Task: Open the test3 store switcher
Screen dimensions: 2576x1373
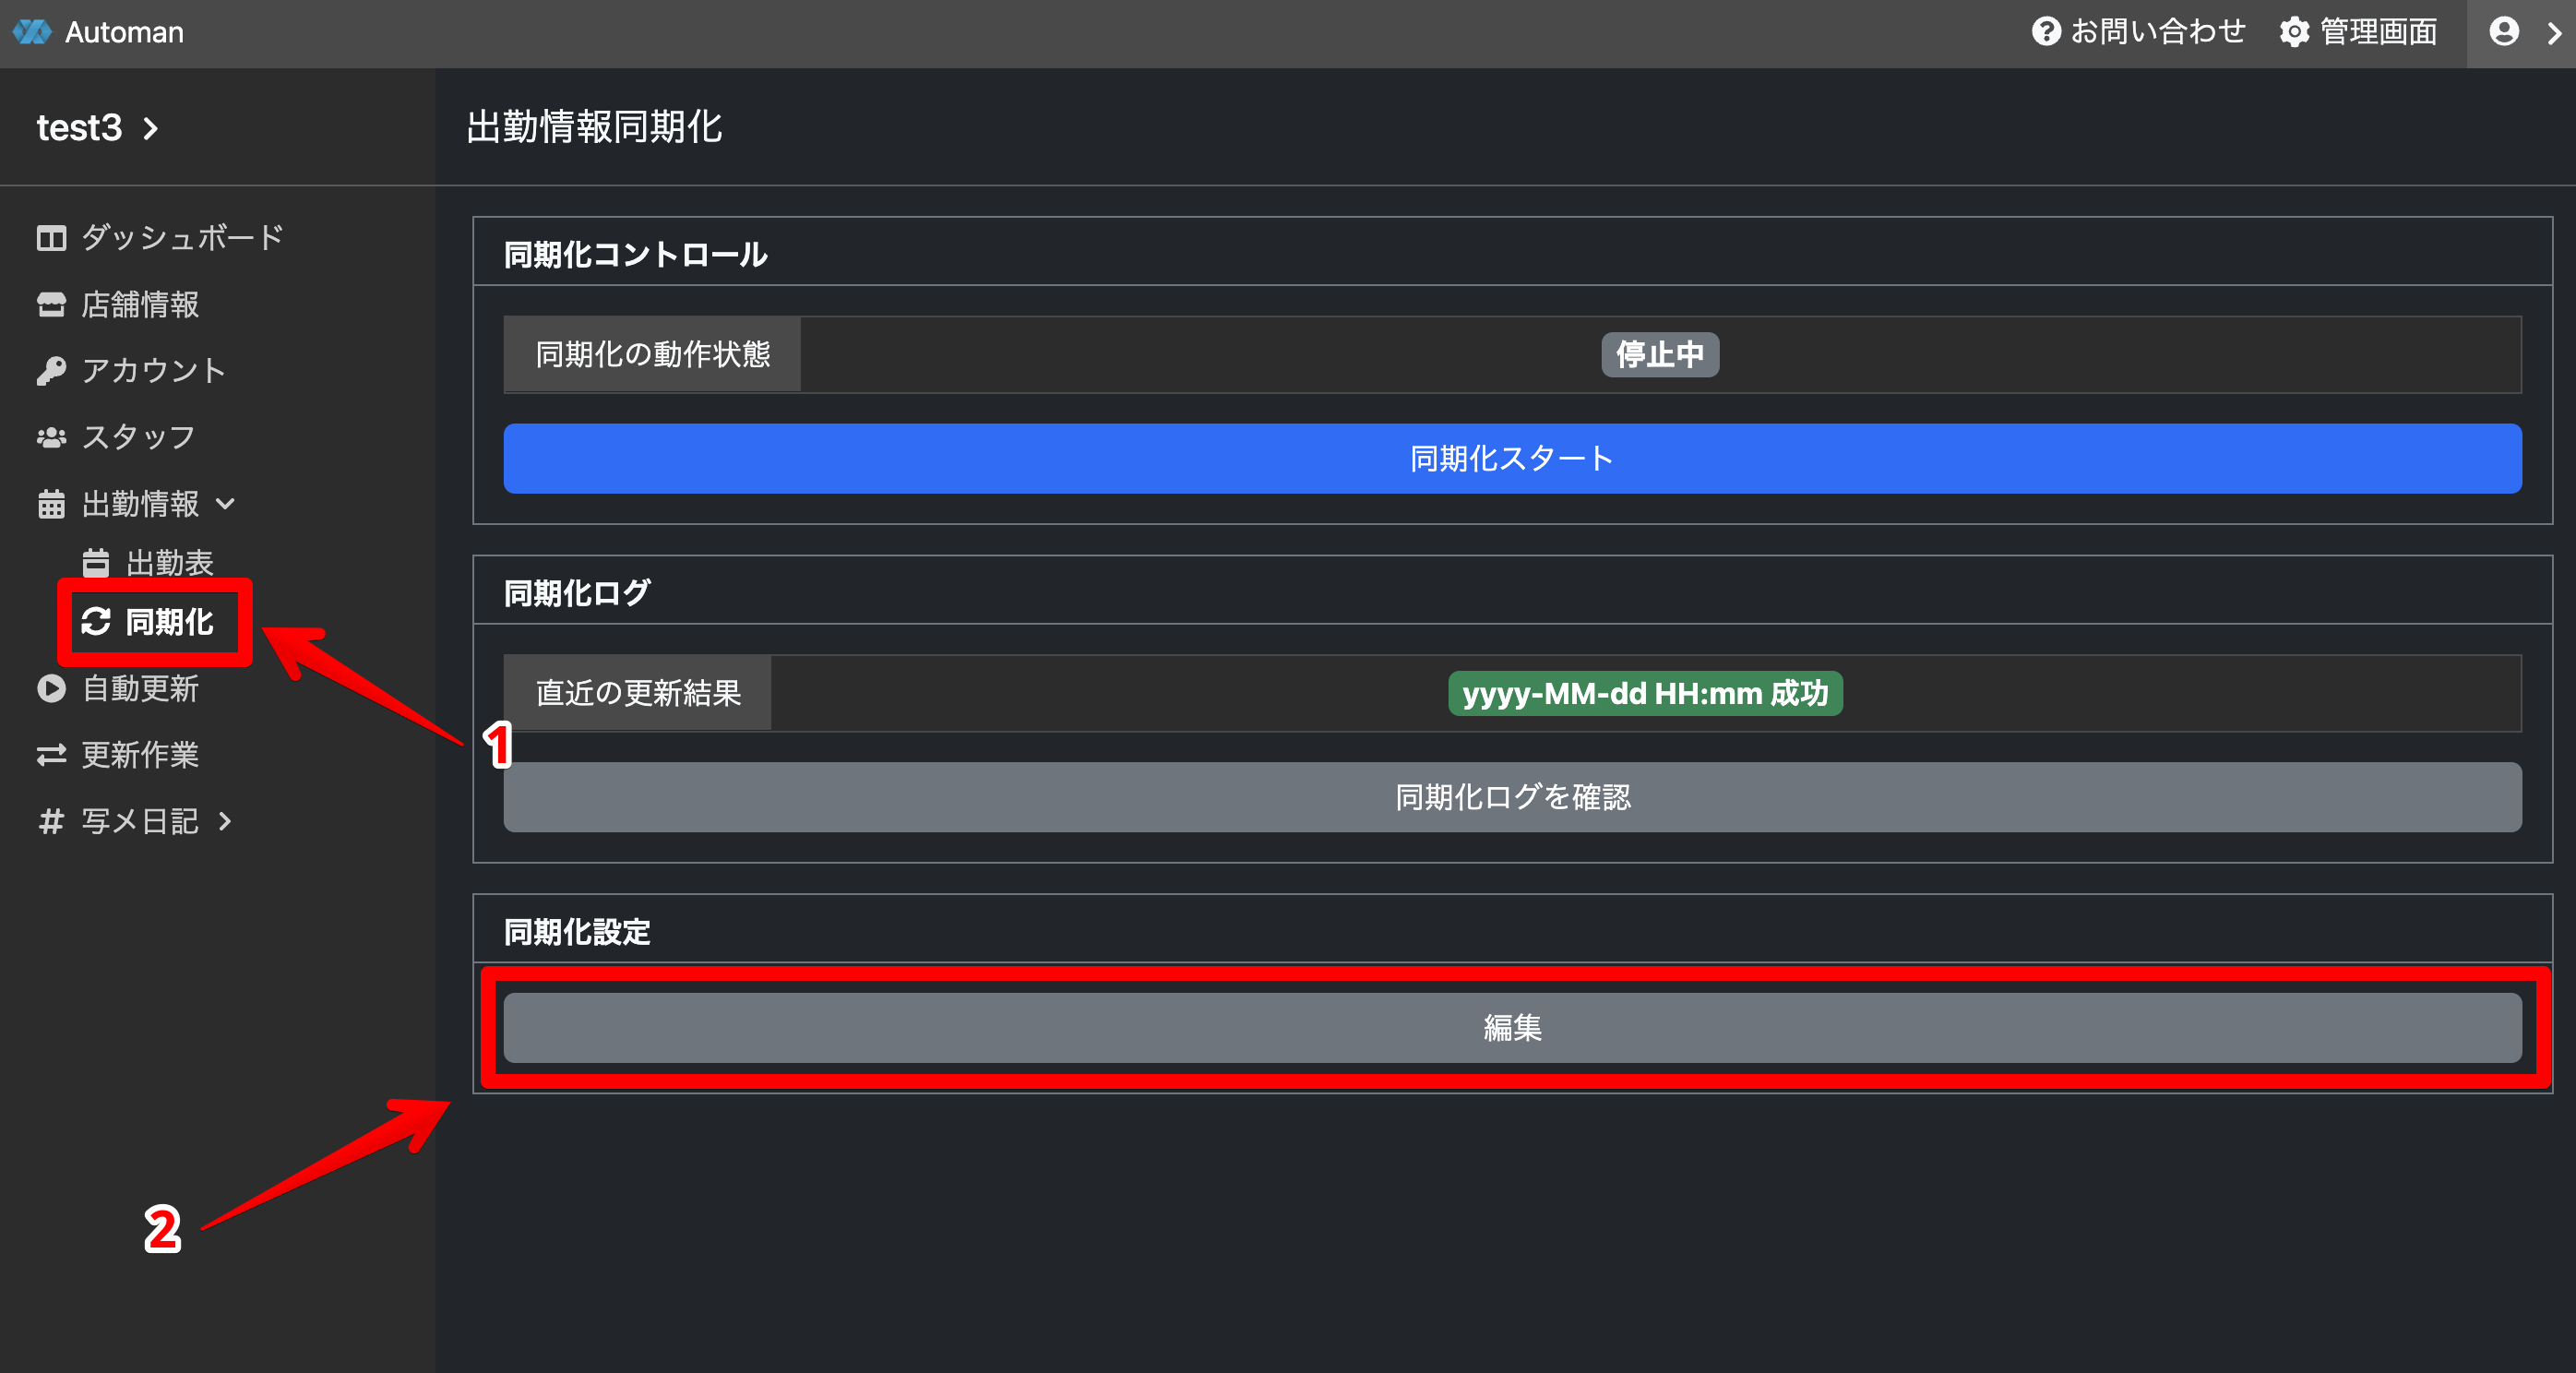Action: (97, 128)
